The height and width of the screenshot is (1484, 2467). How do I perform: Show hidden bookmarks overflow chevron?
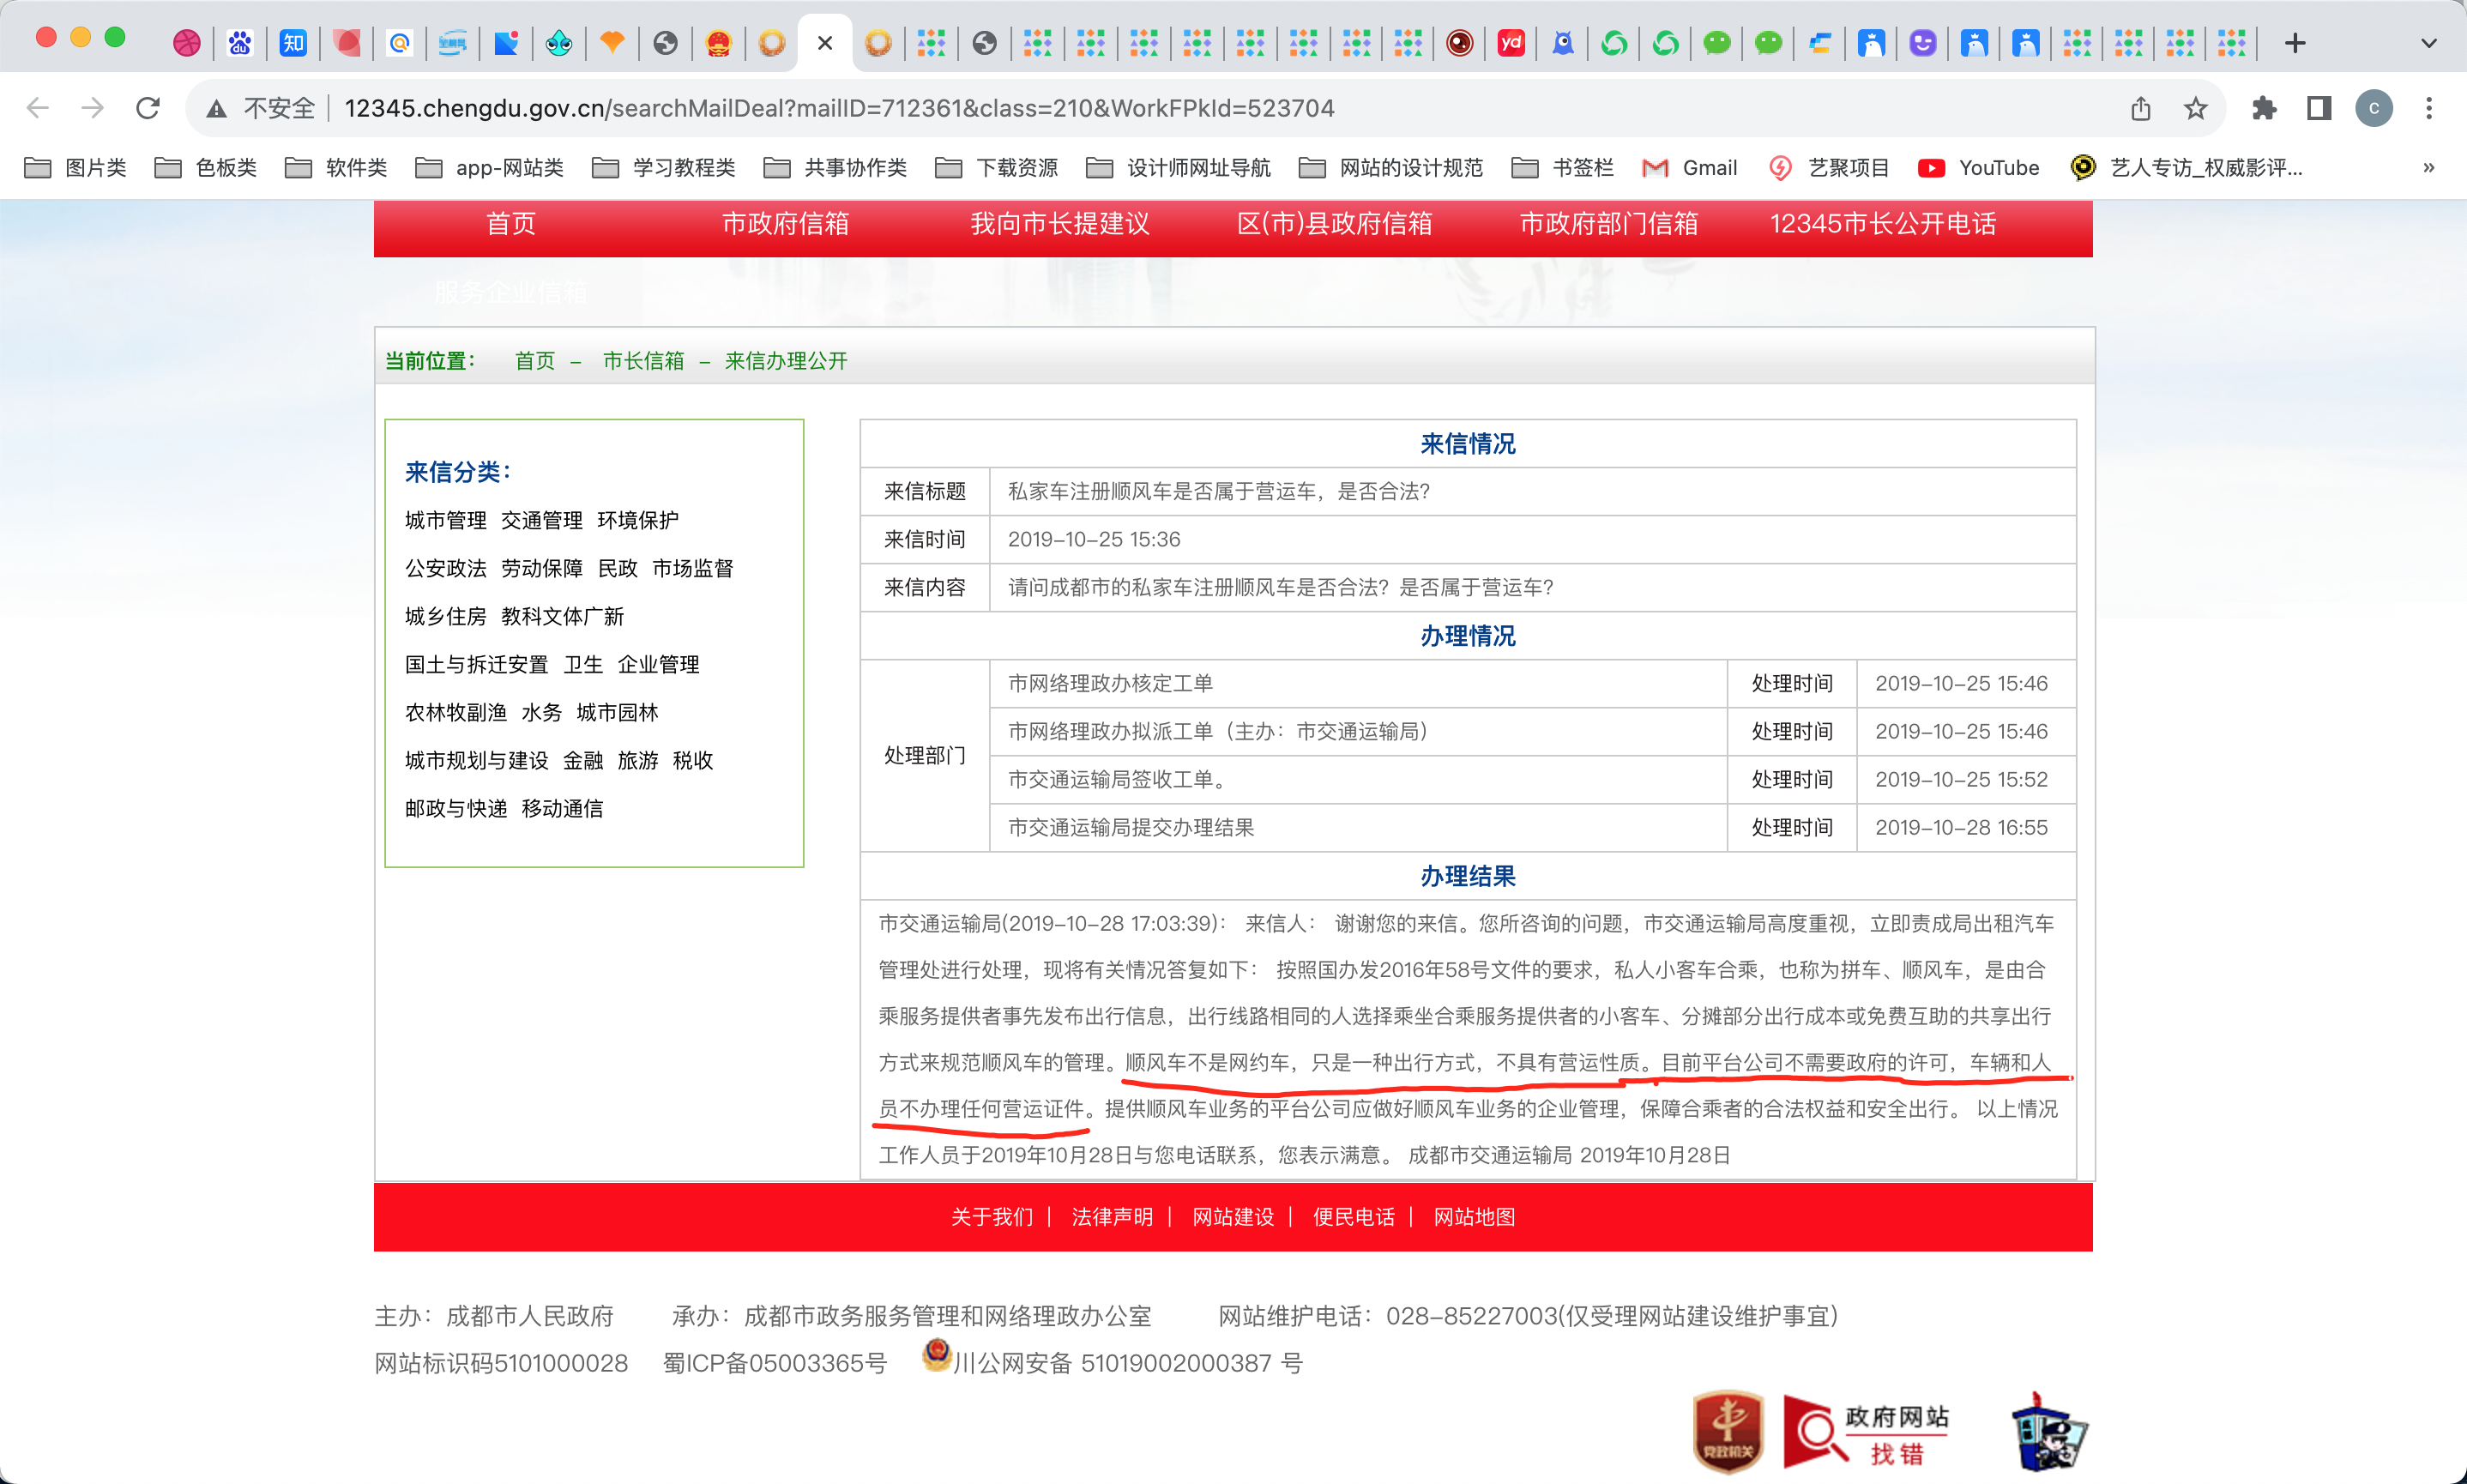pyautogui.click(x=2428, y=168)
